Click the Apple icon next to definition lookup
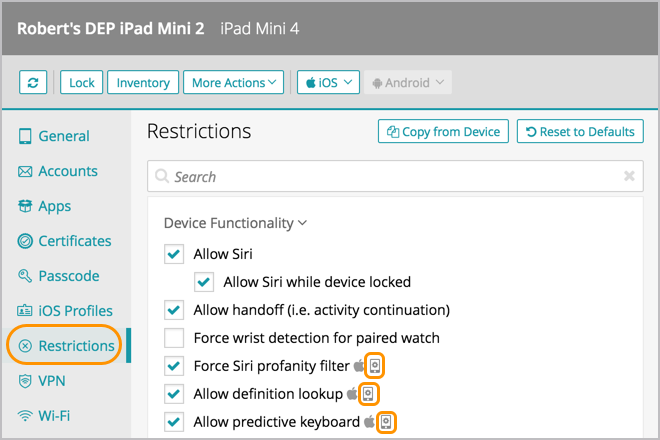The height and width of the screenshot is (440, 660). coord(352,394)
